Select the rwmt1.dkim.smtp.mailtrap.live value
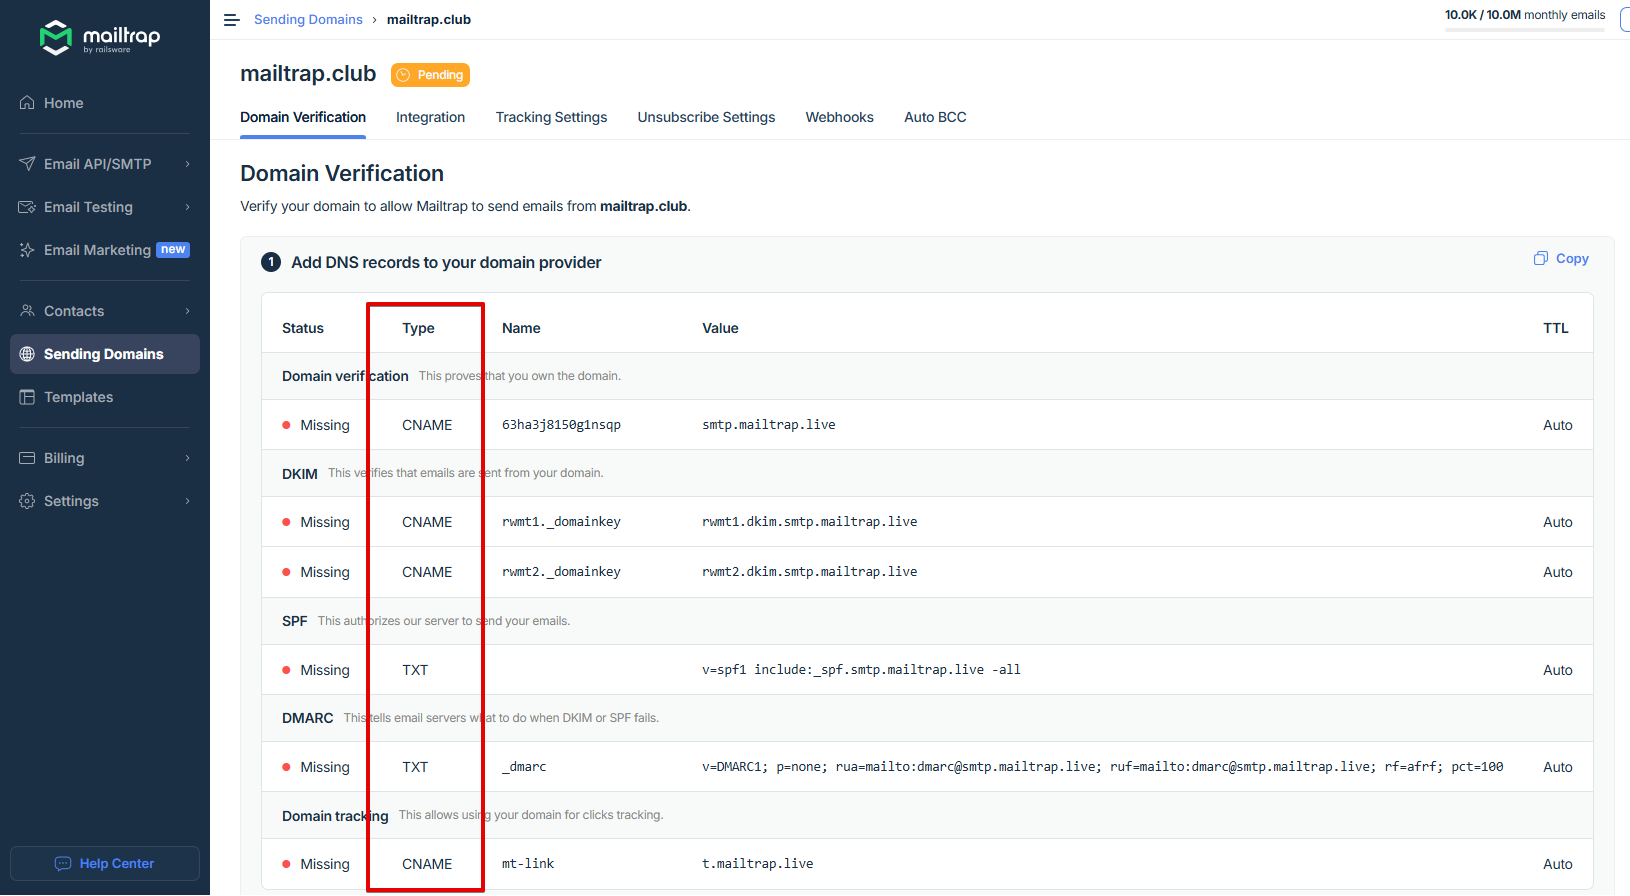The image size is (1630, 896). click(809, 522)
